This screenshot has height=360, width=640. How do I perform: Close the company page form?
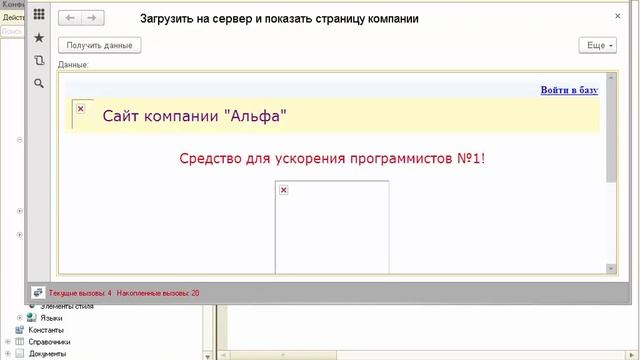[x=618, y=16]
